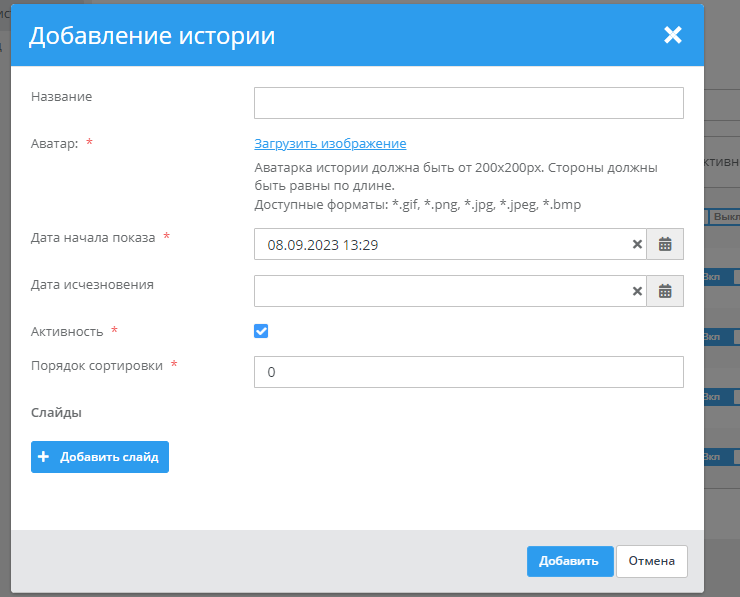Click the Активность label text

coord(67,331)
